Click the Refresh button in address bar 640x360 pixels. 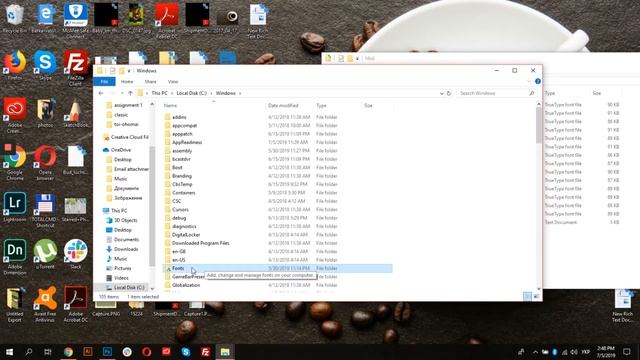449,93
